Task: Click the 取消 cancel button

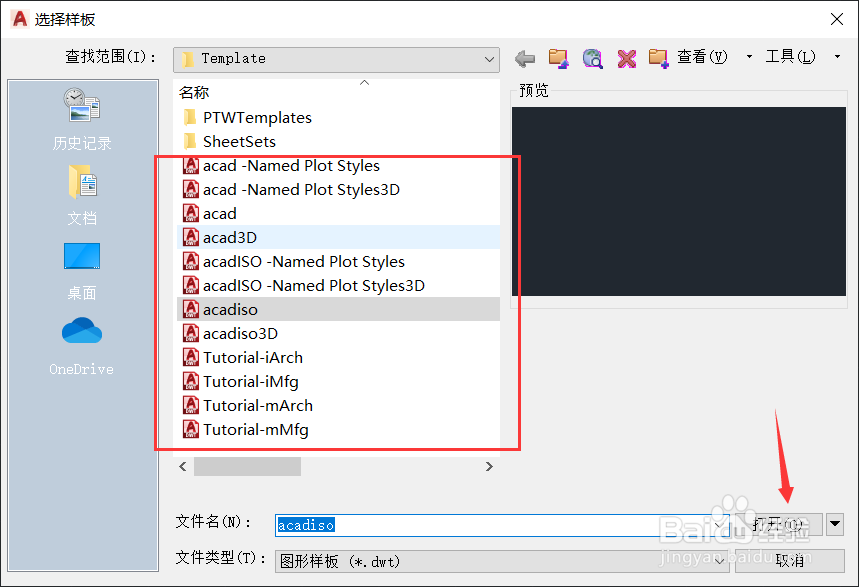Action: (789, 561)
